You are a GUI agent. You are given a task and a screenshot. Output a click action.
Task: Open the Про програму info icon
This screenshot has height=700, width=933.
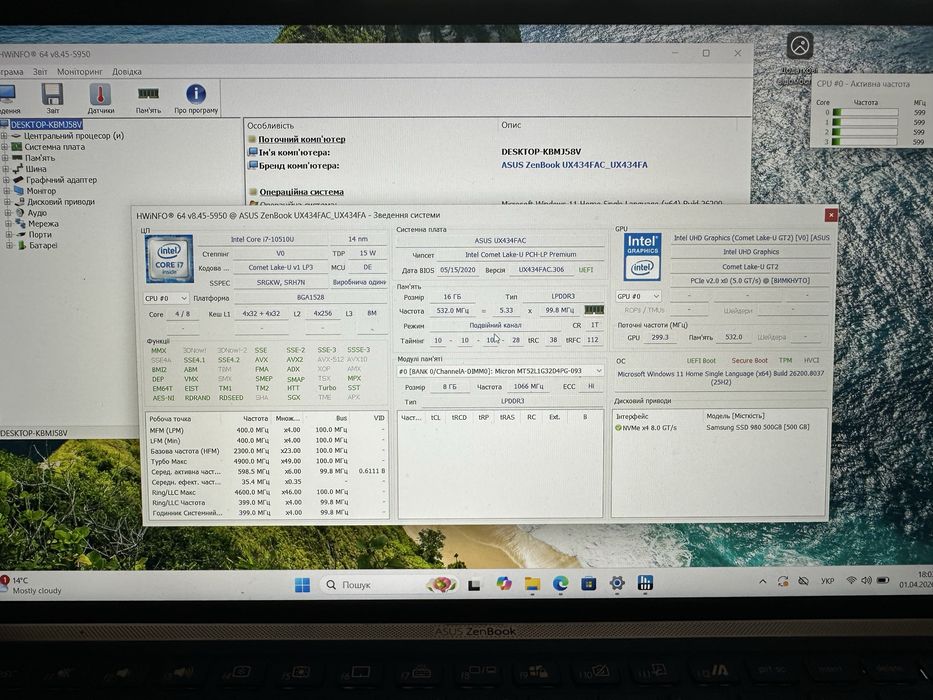tap(196, 98)
